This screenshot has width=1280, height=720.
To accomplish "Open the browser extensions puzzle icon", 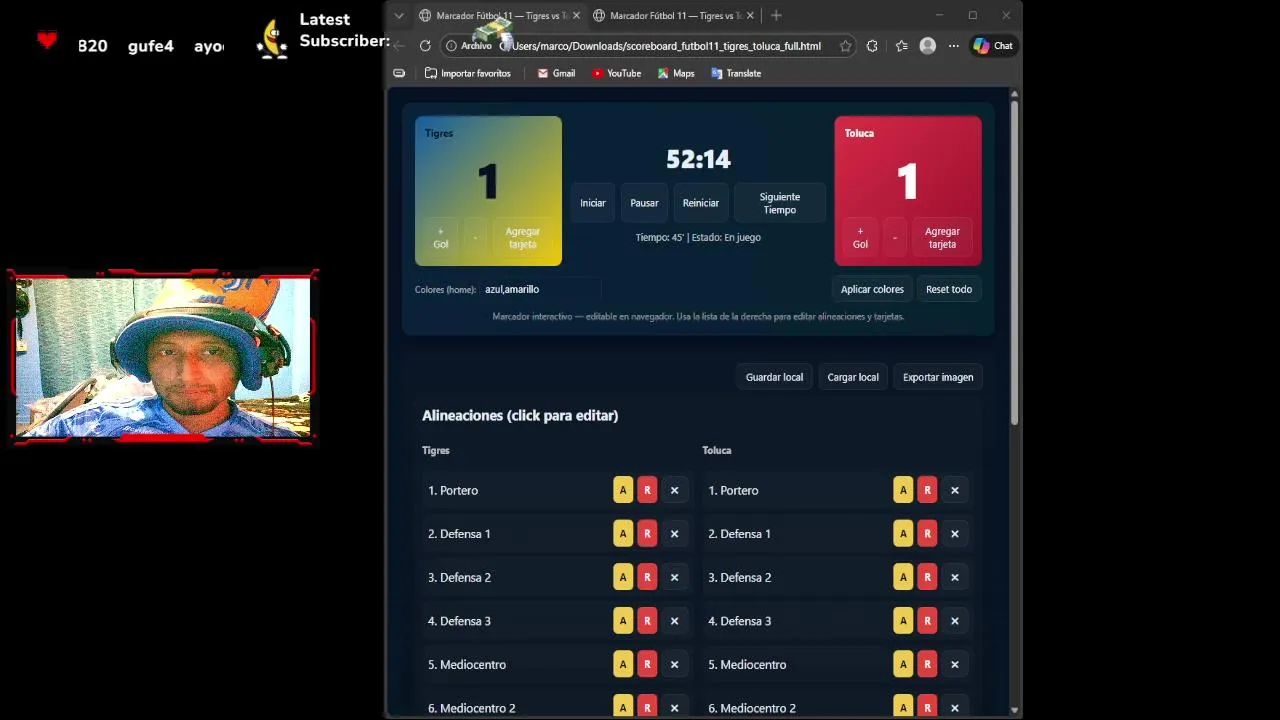I will pyautogui.click(x=872, y=46).
